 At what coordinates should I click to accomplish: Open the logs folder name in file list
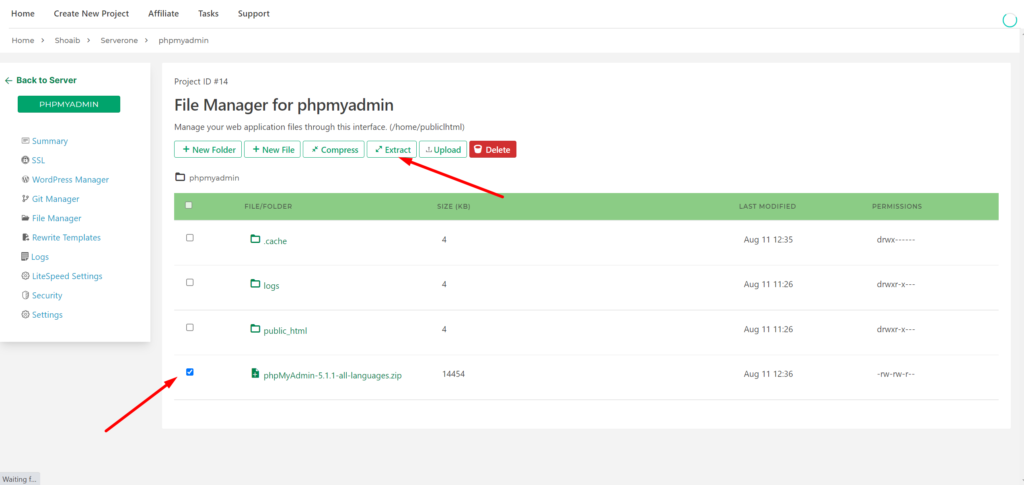tap(272, 286)
